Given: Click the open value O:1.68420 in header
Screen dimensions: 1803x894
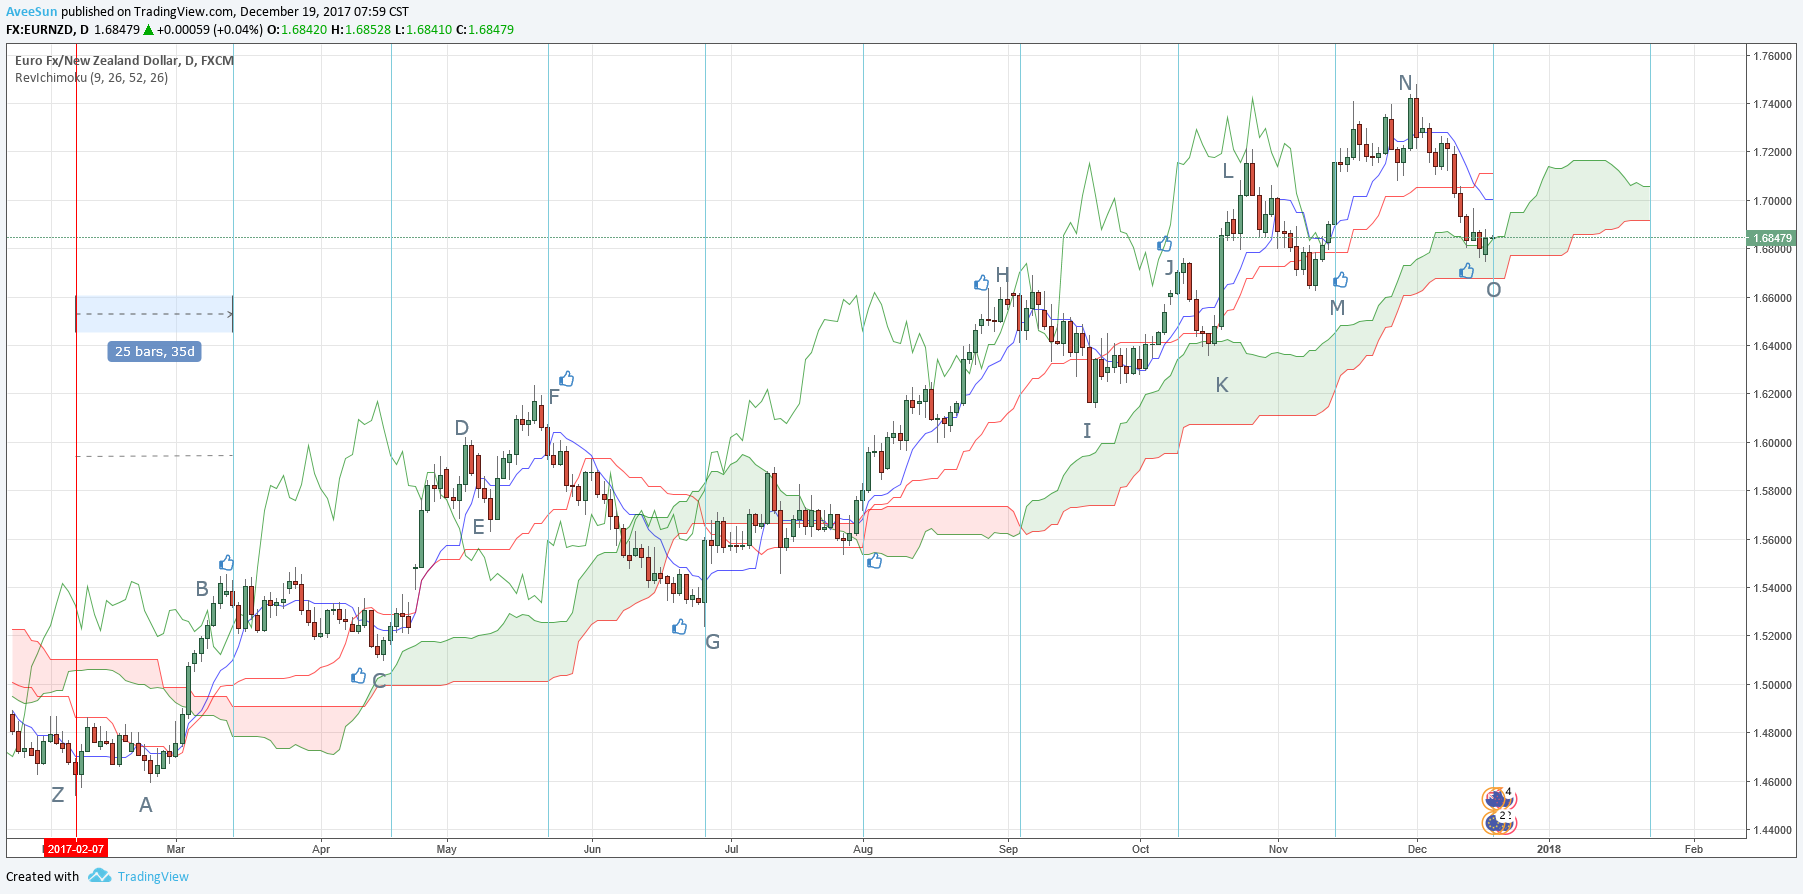Looking at the screenshot, I should [297, 30].
